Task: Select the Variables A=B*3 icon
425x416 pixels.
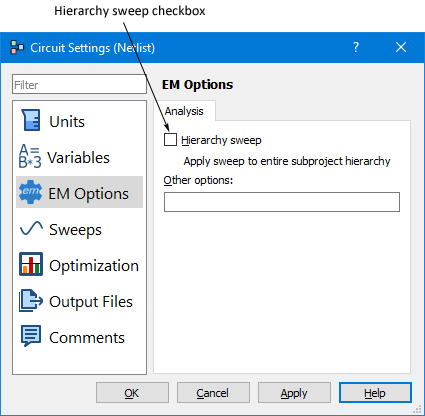Action: pos(30,156)
